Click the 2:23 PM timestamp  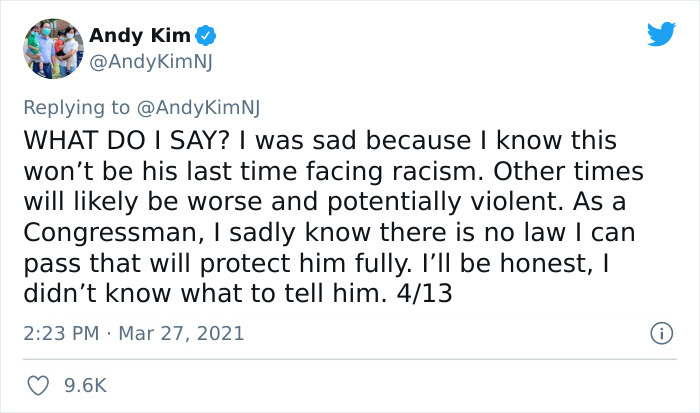click(x=61, y=334)
